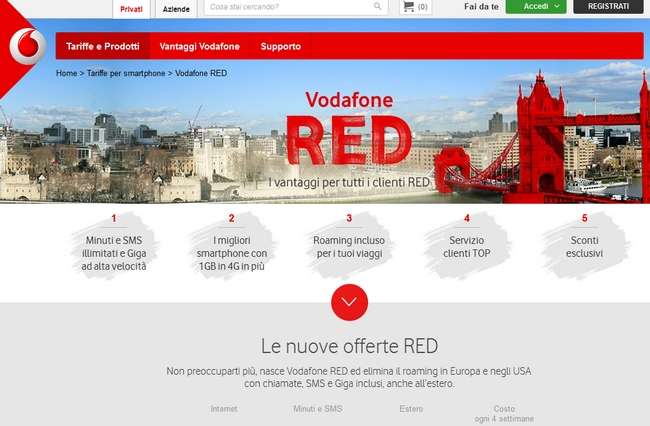650x426 pixels.
Task: Open the Tariffe e Prodotti menu
Action: click(103, 46)
